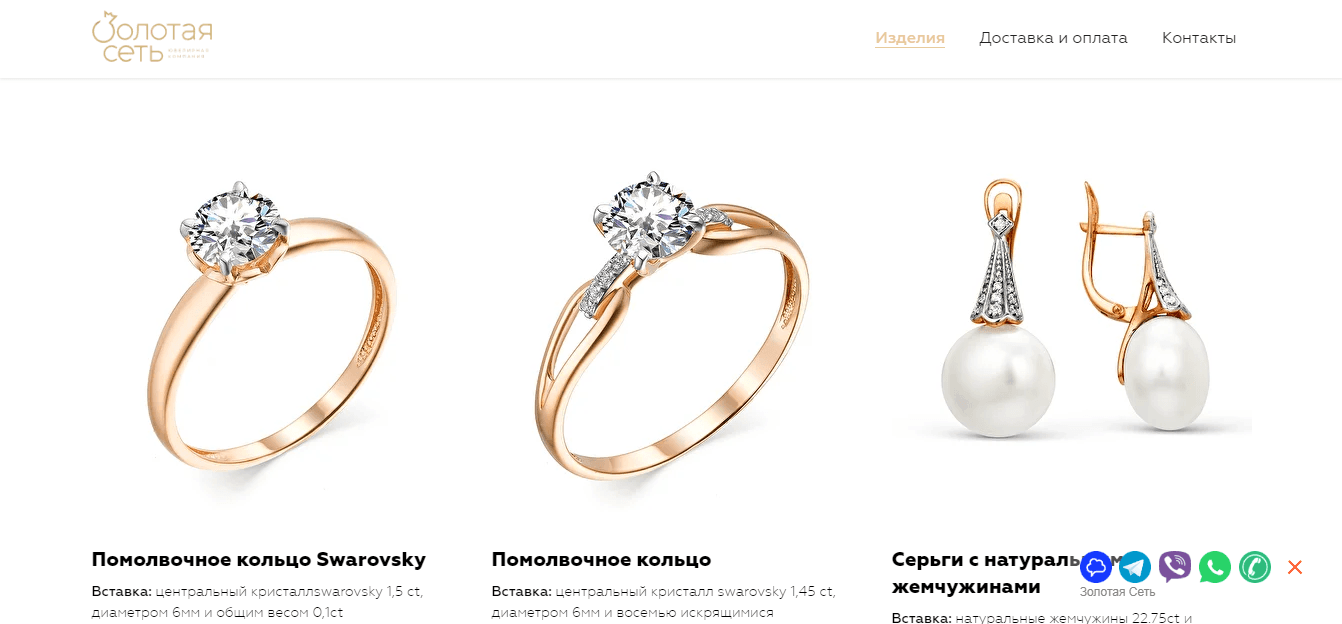Click the Золотая Сеть label under chat icons
Screen dimensions: 1342x624
coord(1117,592)
